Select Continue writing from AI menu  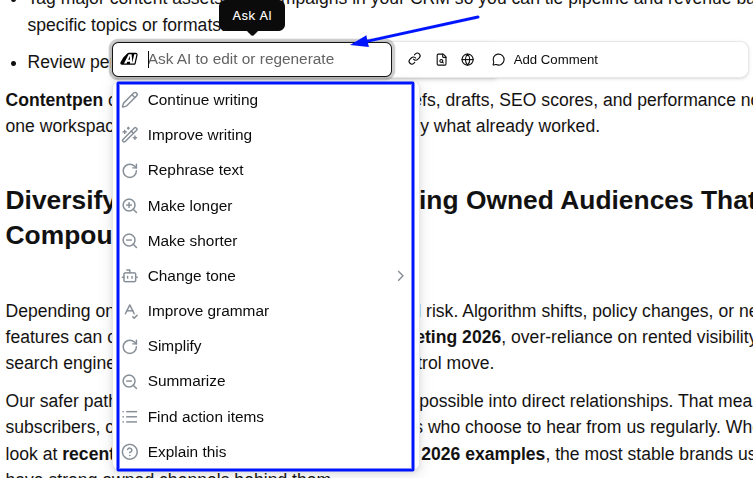[x=265, y=100]
